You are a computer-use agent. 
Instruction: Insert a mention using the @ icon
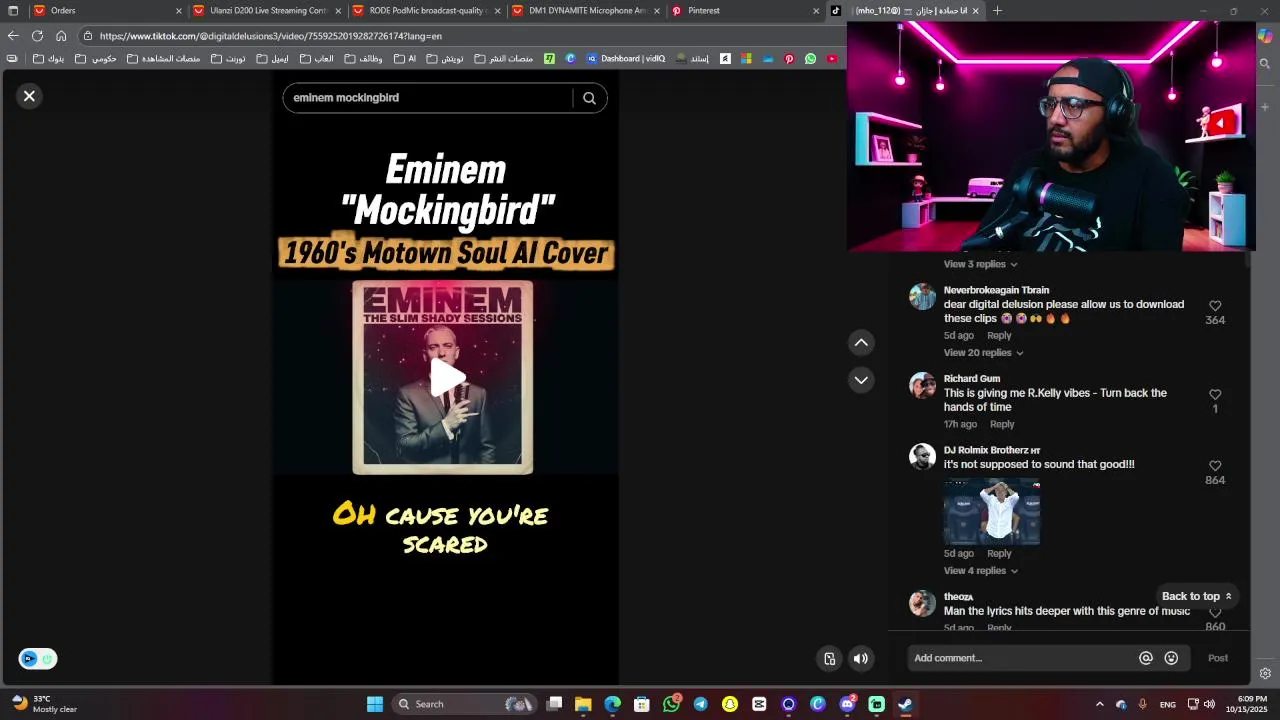pos(1146,658)
